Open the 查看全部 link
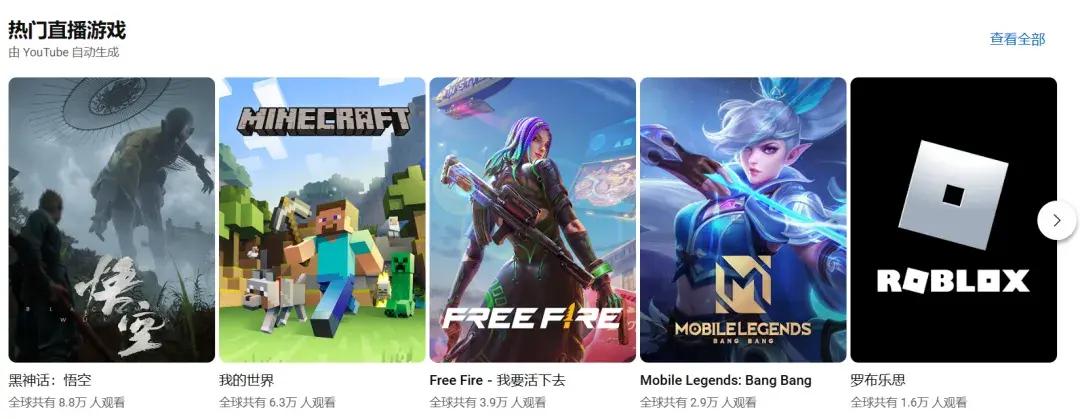 [1017, 39]
